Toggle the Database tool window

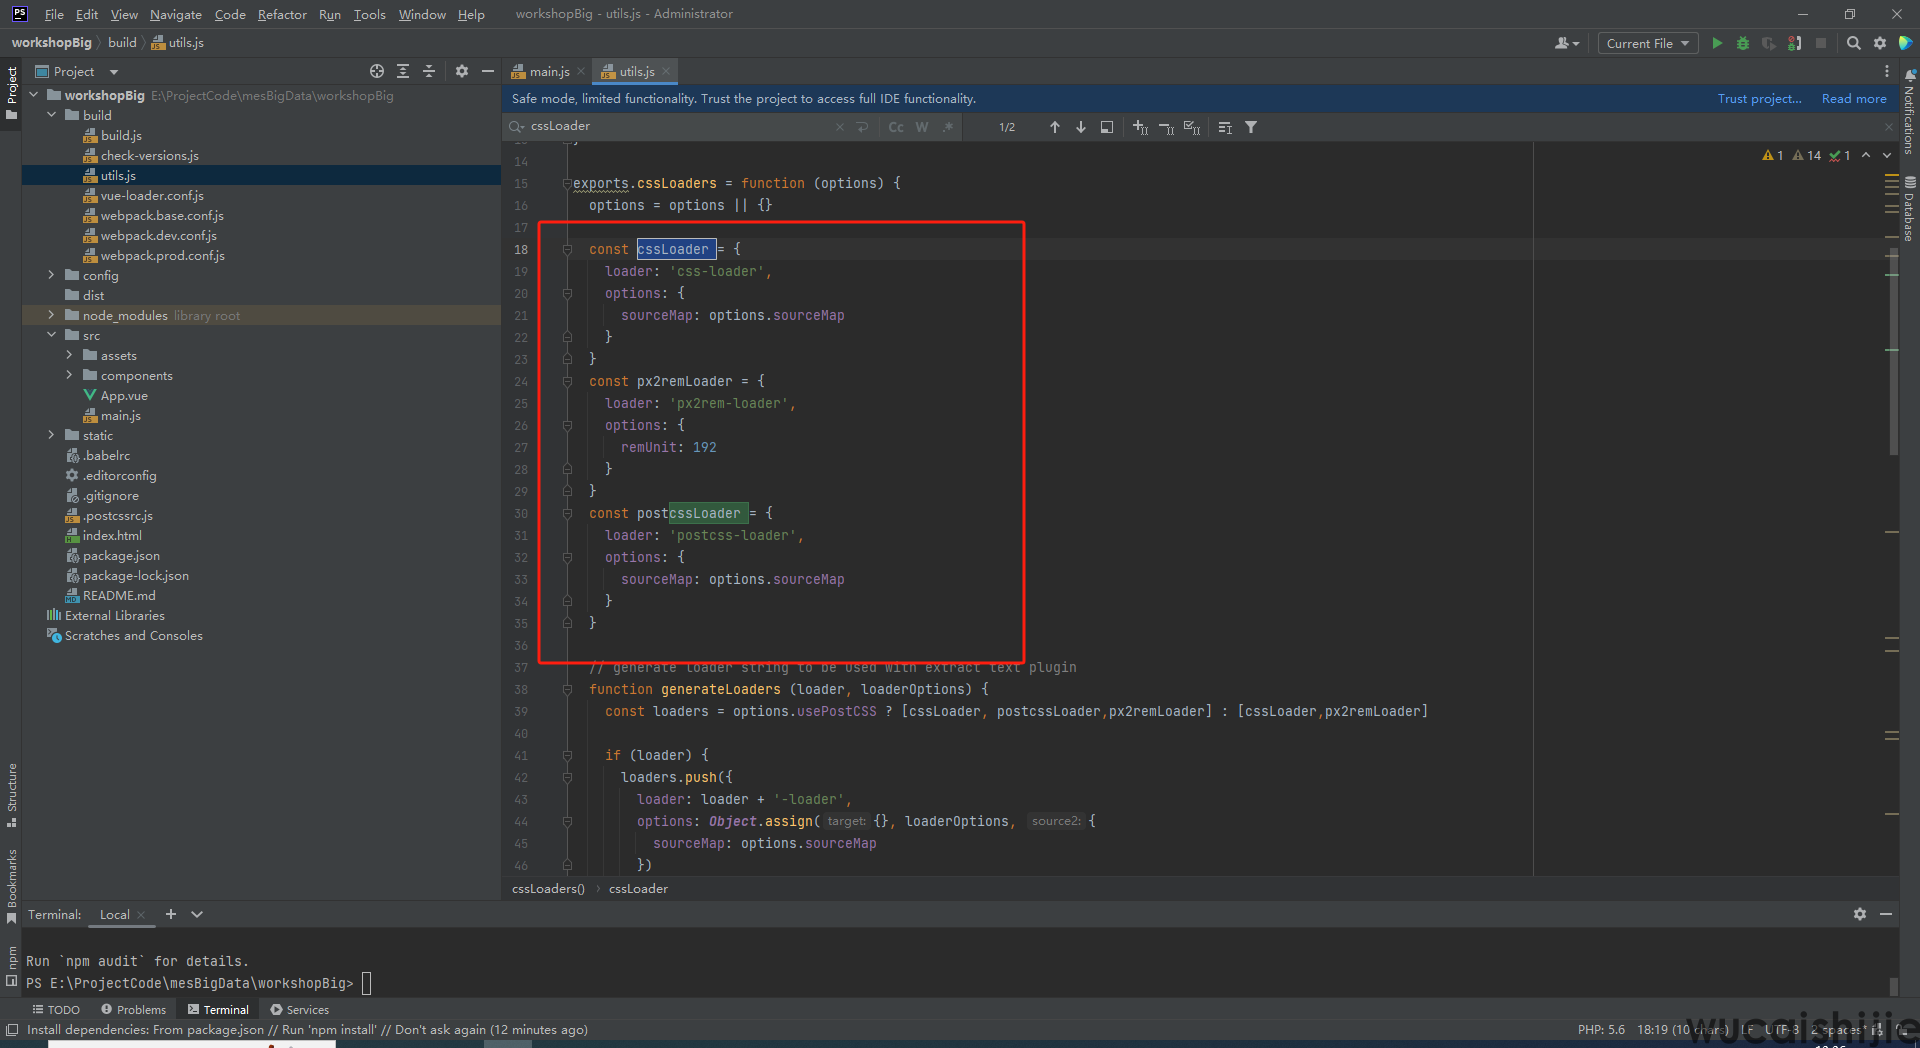pyautogui.click(x=1909, y=210)
